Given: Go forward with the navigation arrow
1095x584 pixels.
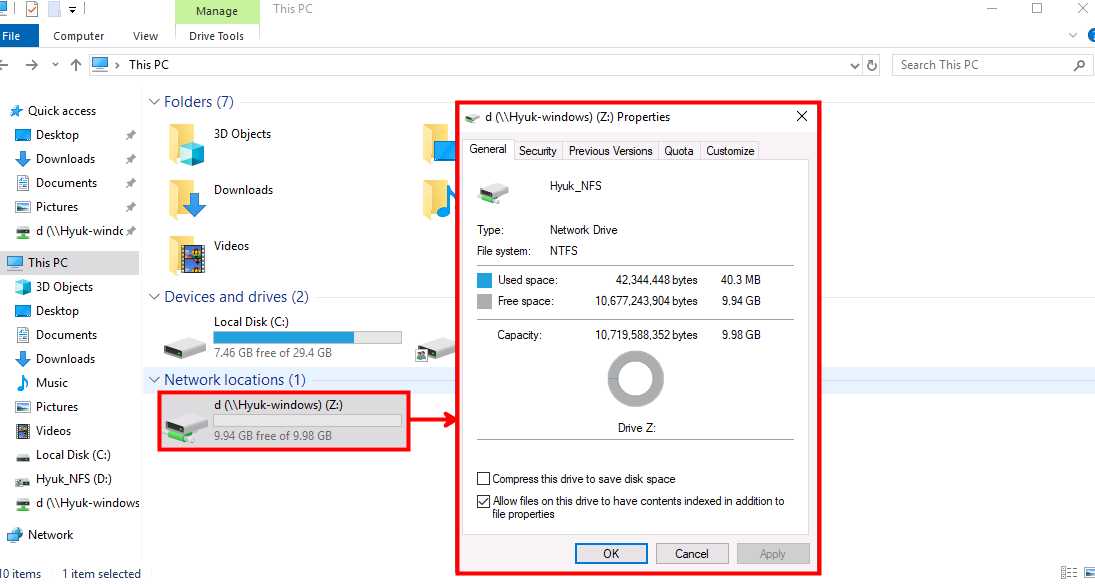Looking at the screenshot, I should (x=31, y=65).
